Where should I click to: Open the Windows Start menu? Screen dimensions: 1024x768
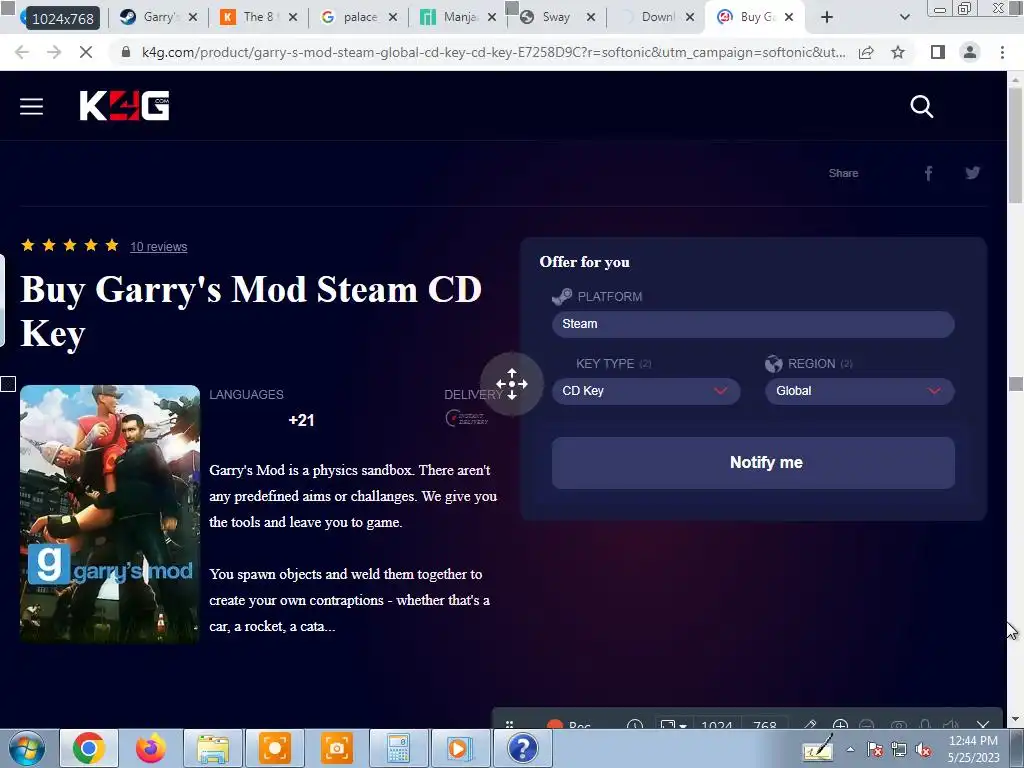[x=26, y=748]
